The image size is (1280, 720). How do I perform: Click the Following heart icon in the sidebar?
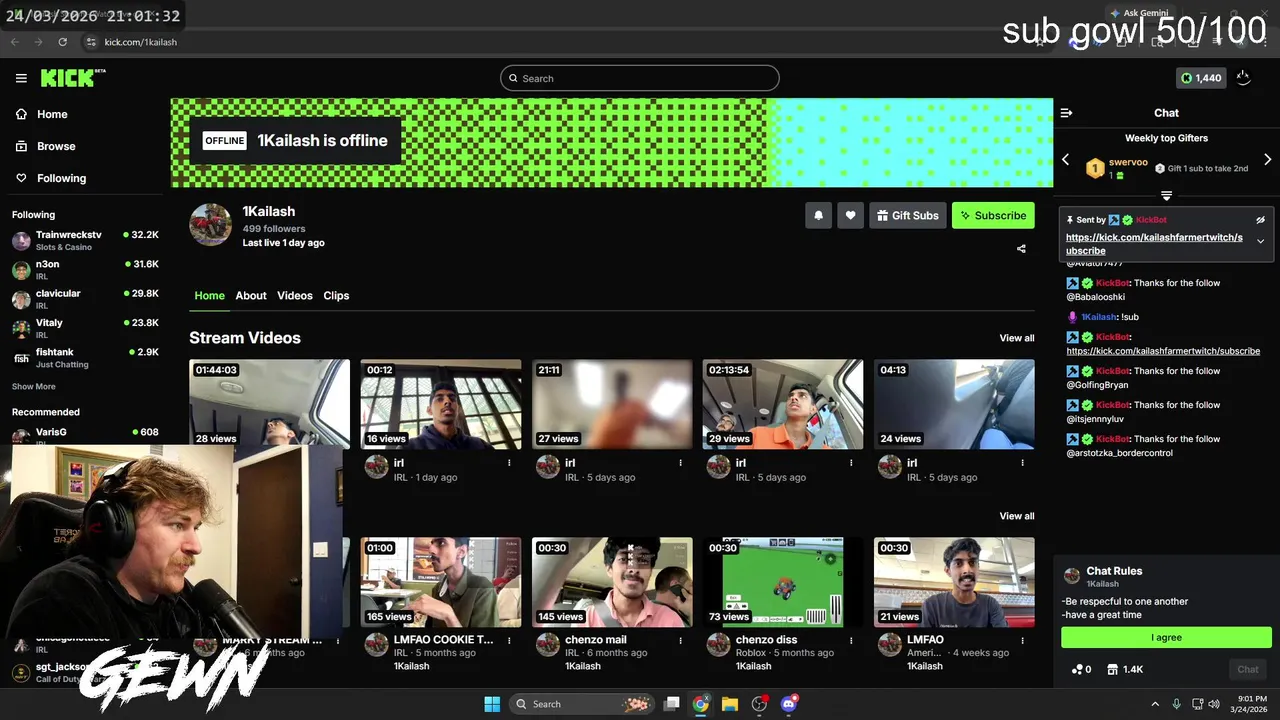pos(21,178)
